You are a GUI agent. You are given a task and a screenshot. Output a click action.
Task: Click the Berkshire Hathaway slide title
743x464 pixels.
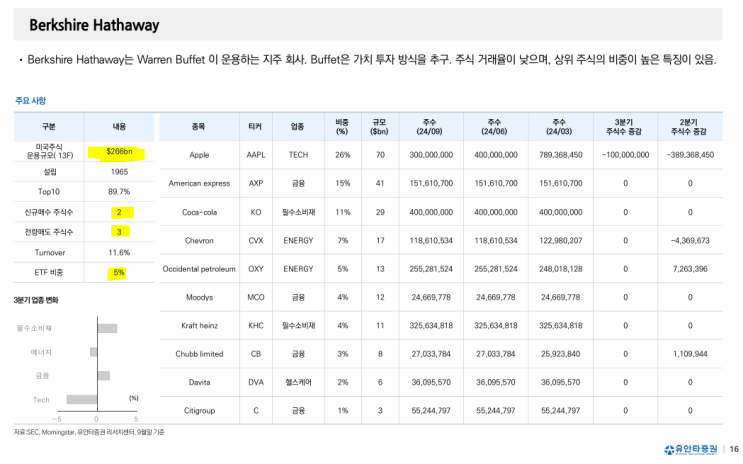coord(94,24)
